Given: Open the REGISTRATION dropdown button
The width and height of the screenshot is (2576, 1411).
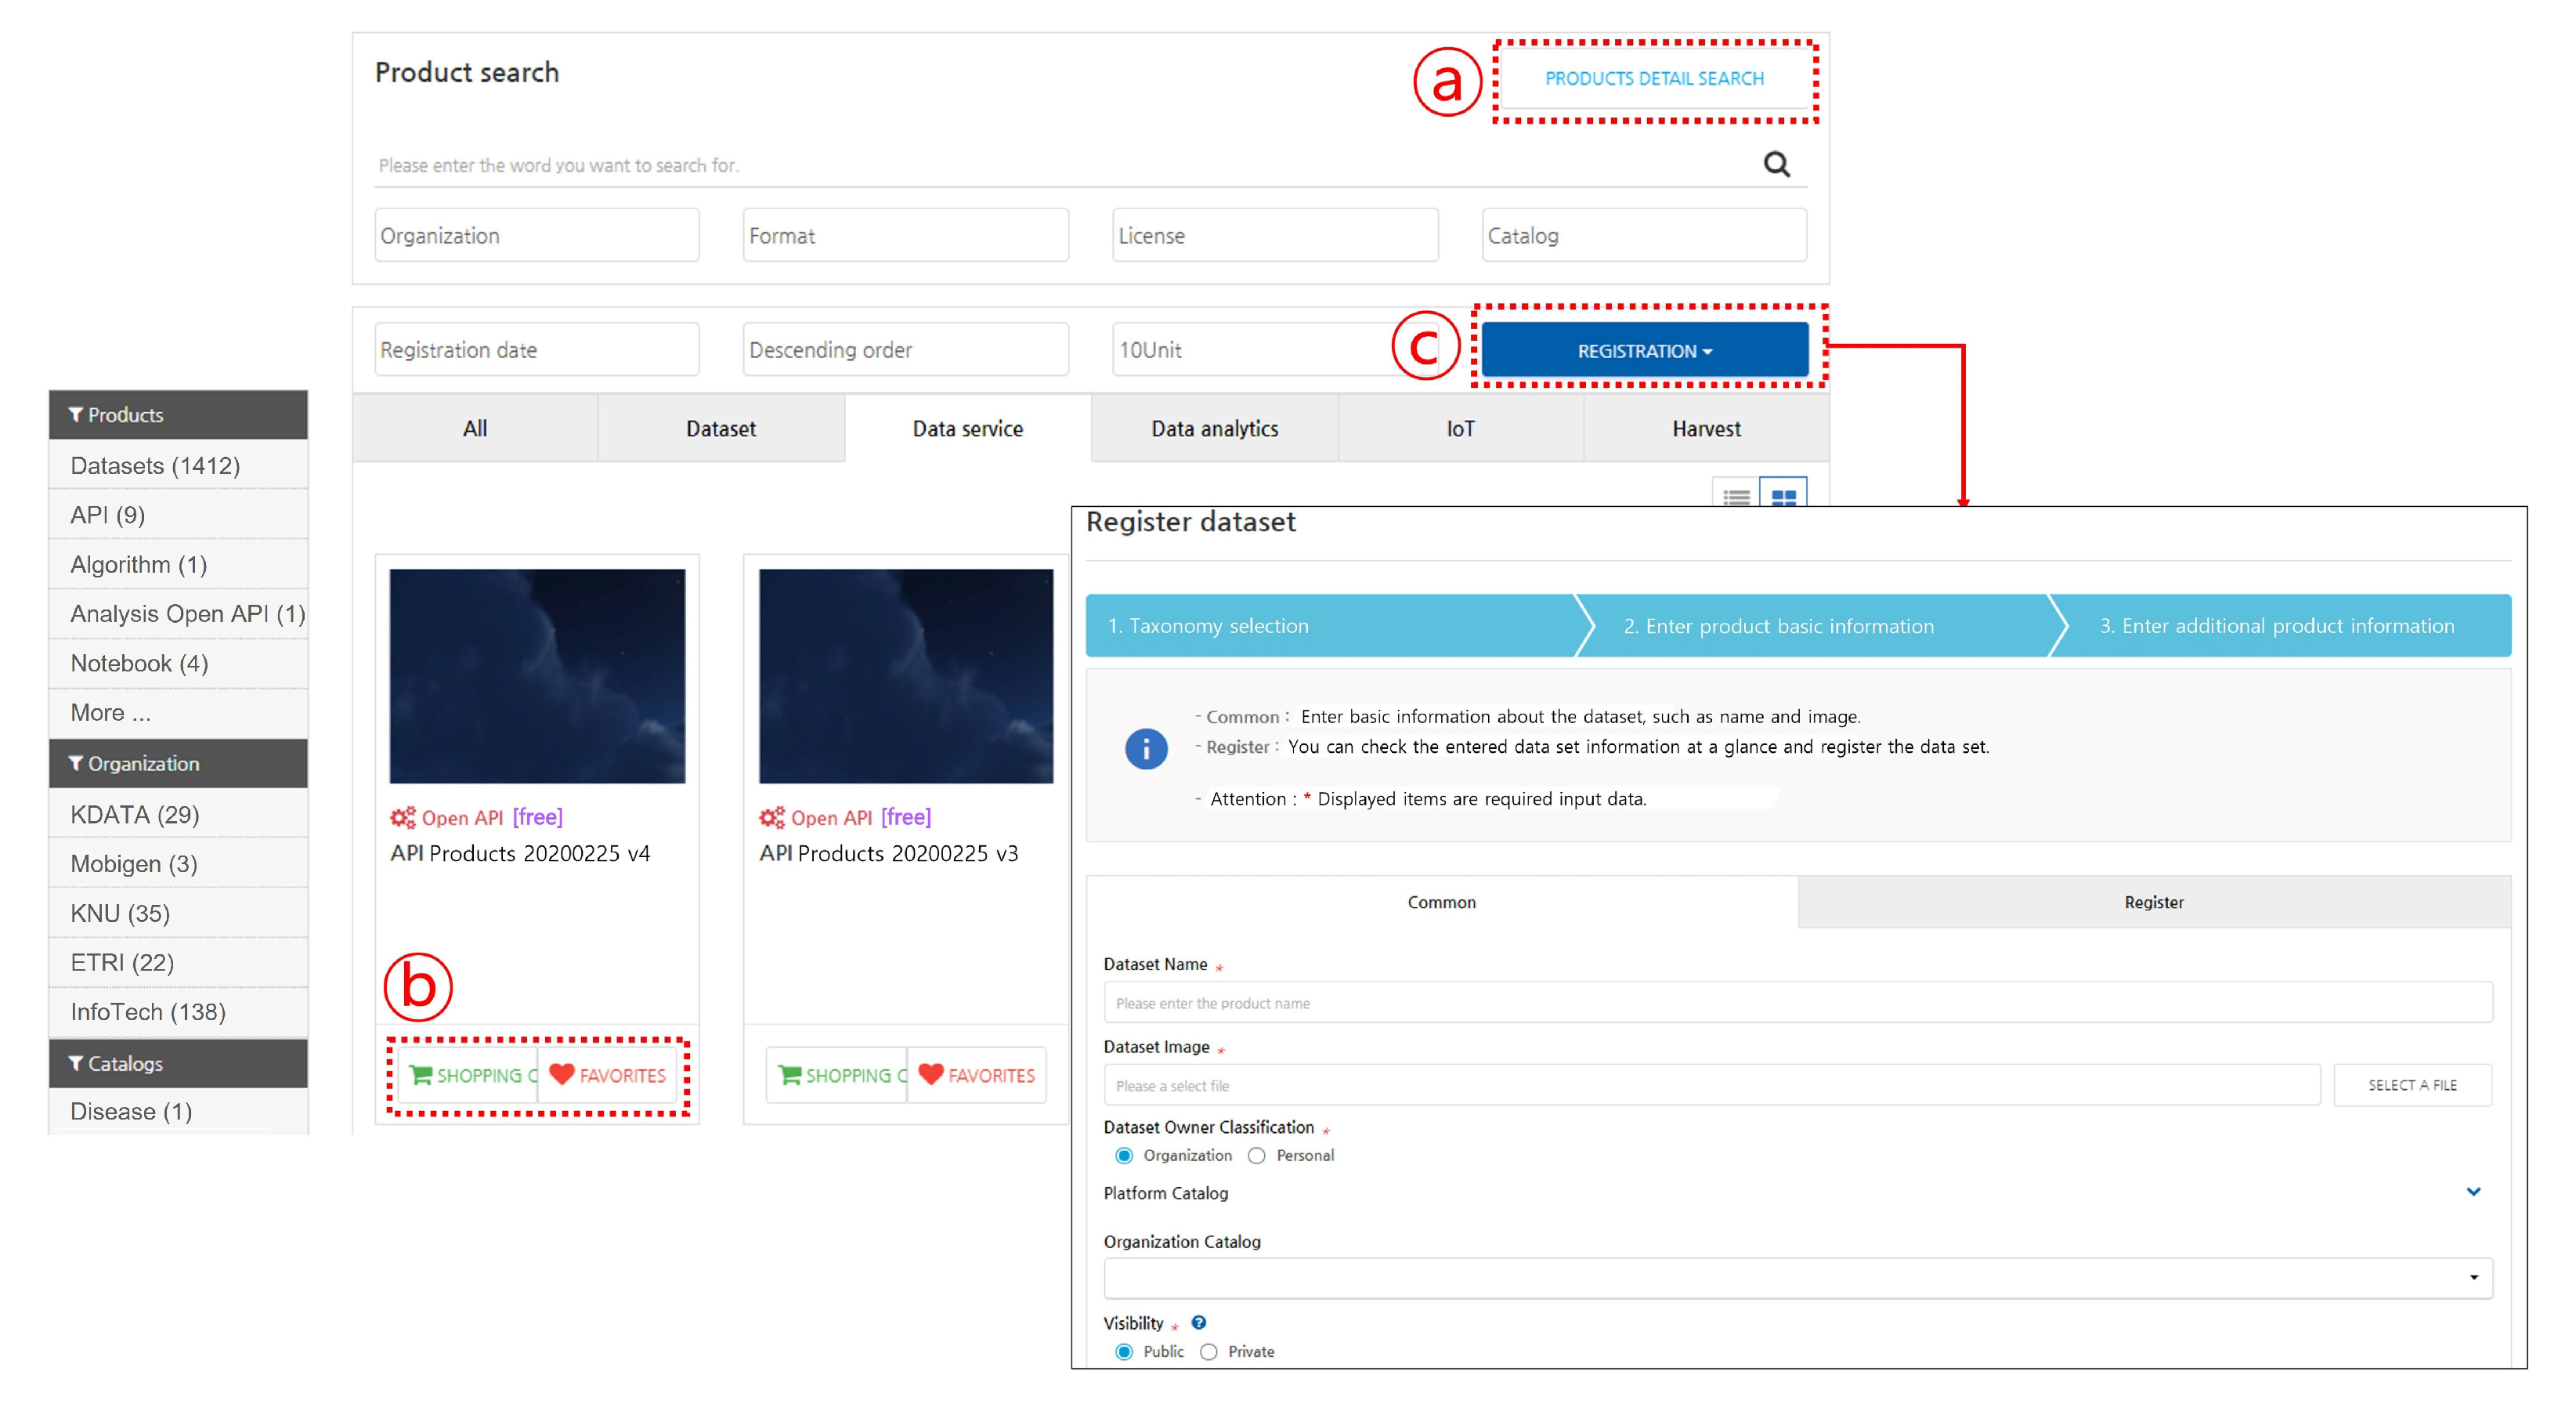Looking at the screenshot, I should coord(1644,351).
